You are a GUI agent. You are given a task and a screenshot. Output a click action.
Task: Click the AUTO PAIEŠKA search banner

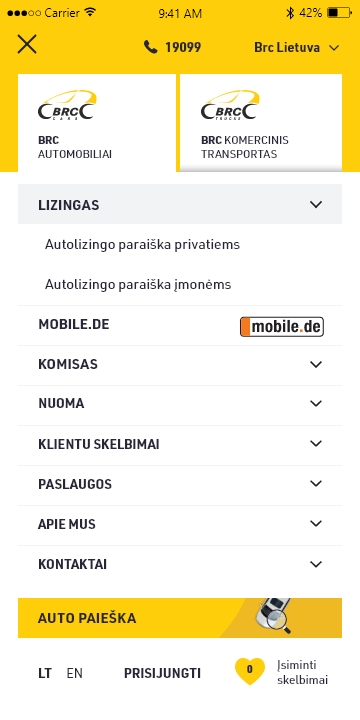(x=180, y=618)
